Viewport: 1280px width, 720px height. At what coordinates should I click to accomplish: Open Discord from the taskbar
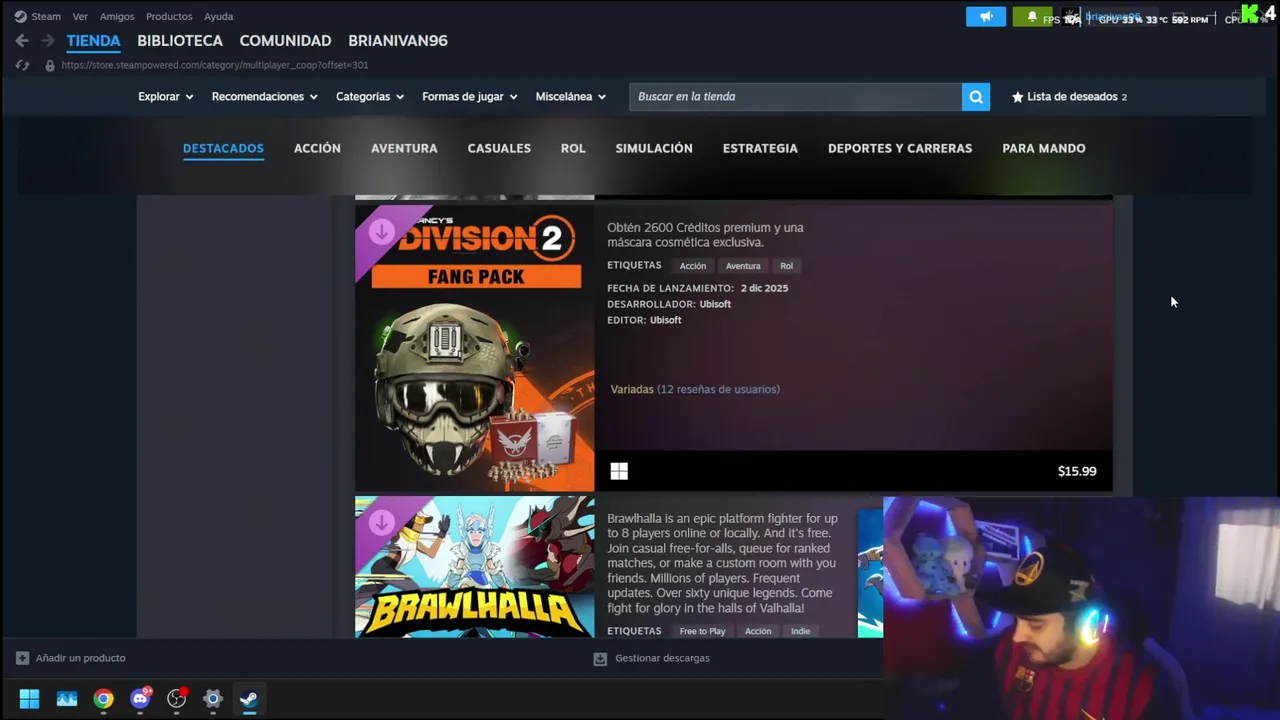[140, 699]
